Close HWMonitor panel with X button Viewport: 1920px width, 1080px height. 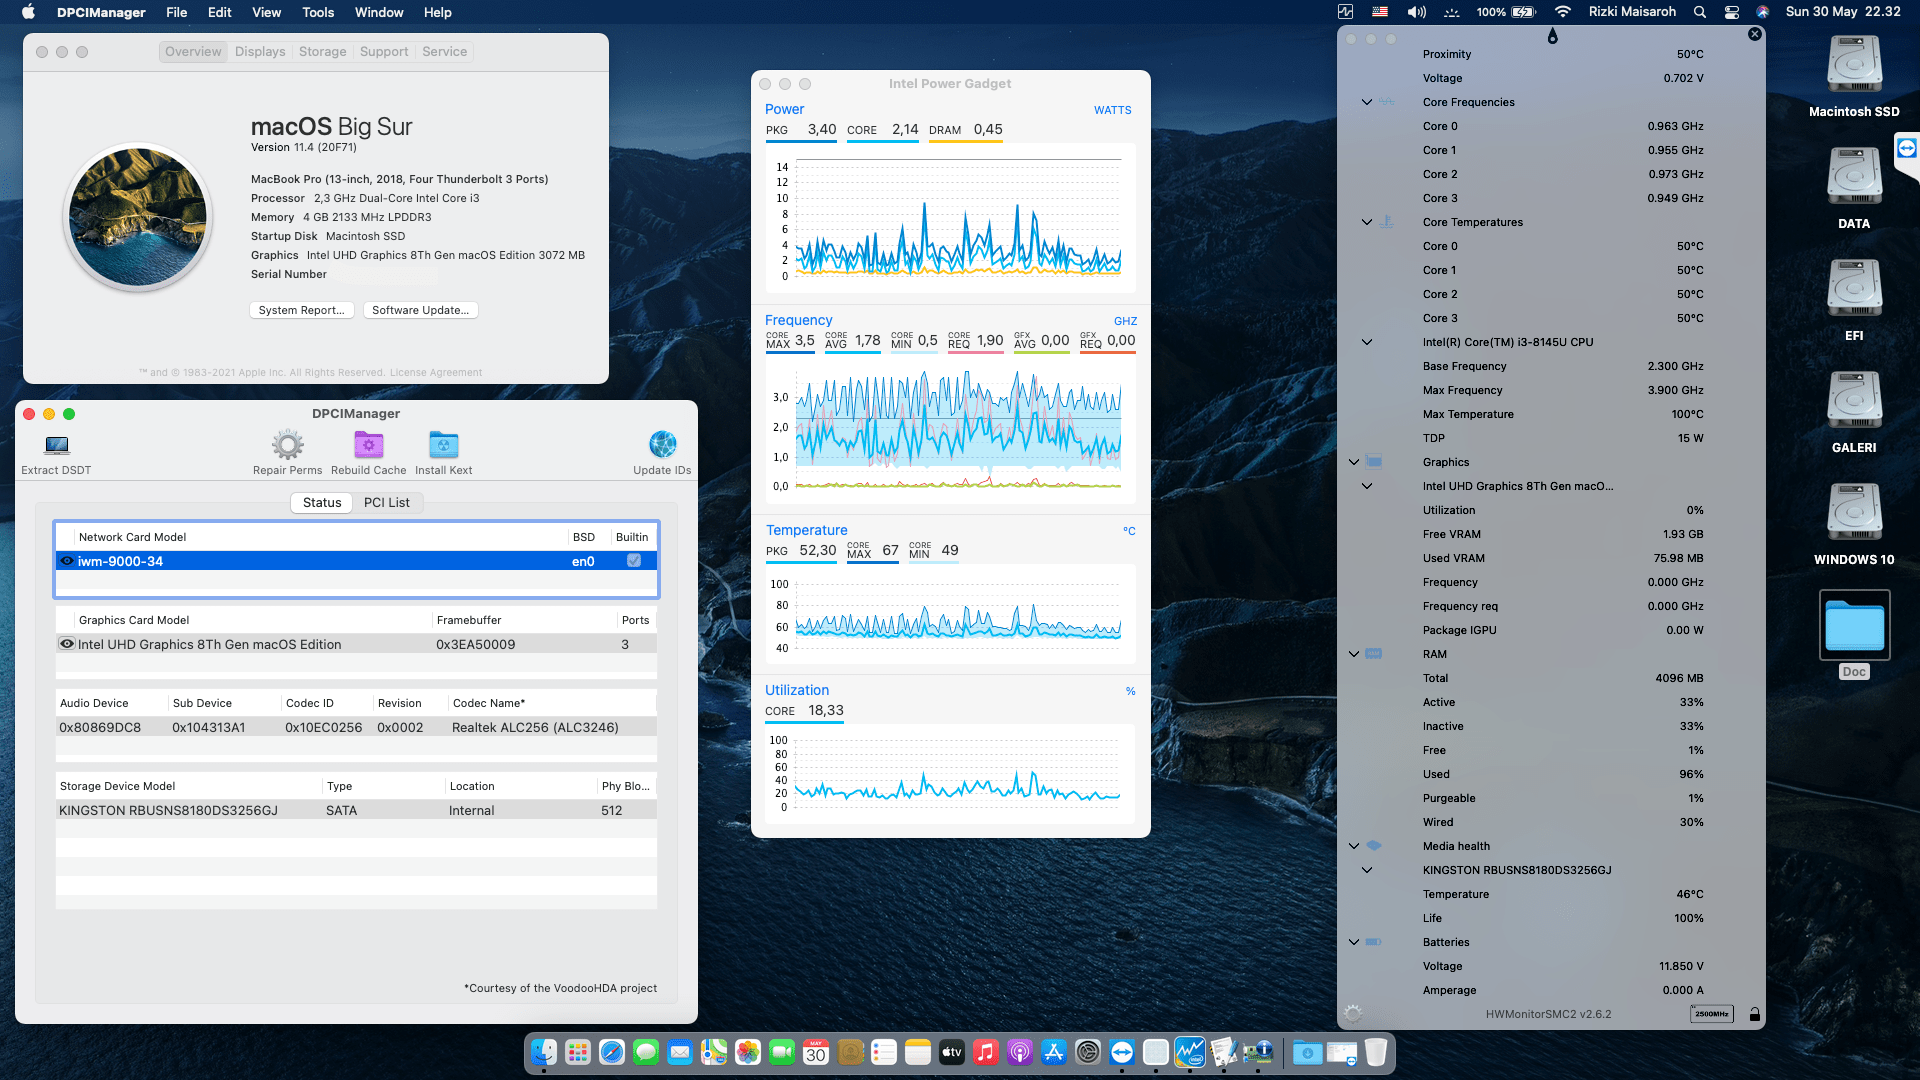[1755, 34]
